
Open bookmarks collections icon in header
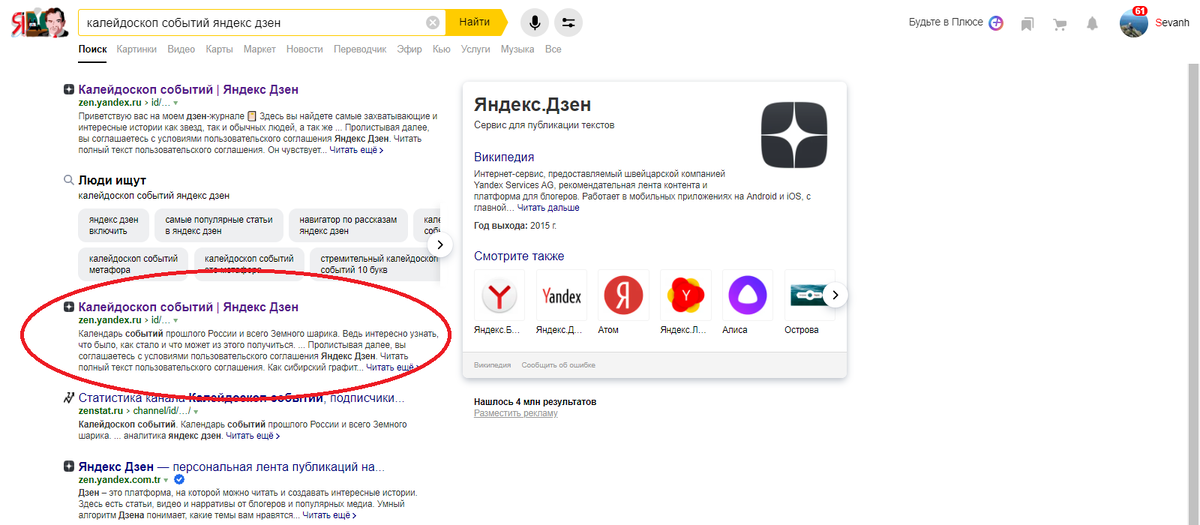(1027, 23)
